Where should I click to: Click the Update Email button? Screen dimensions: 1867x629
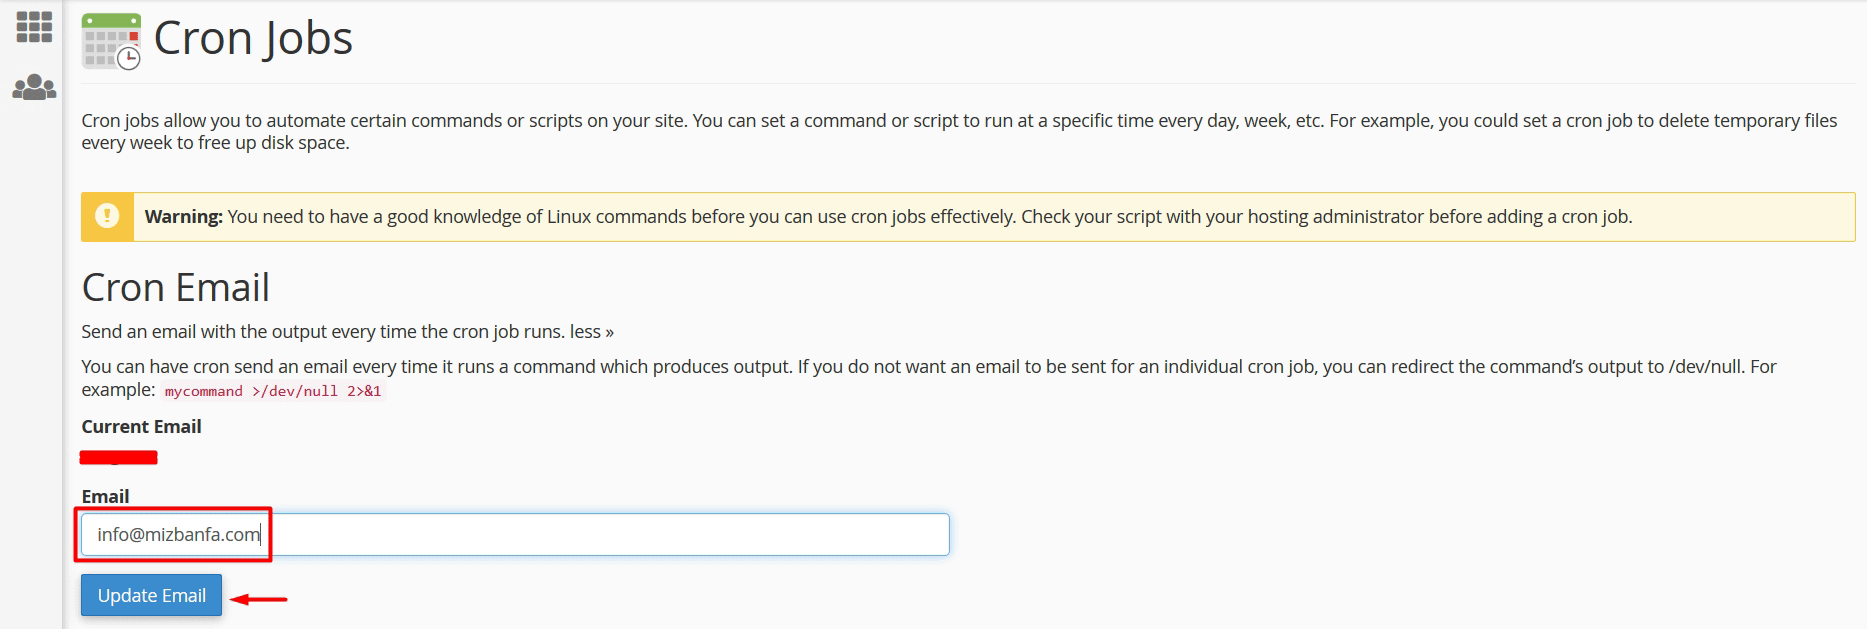tap(152, 595)
